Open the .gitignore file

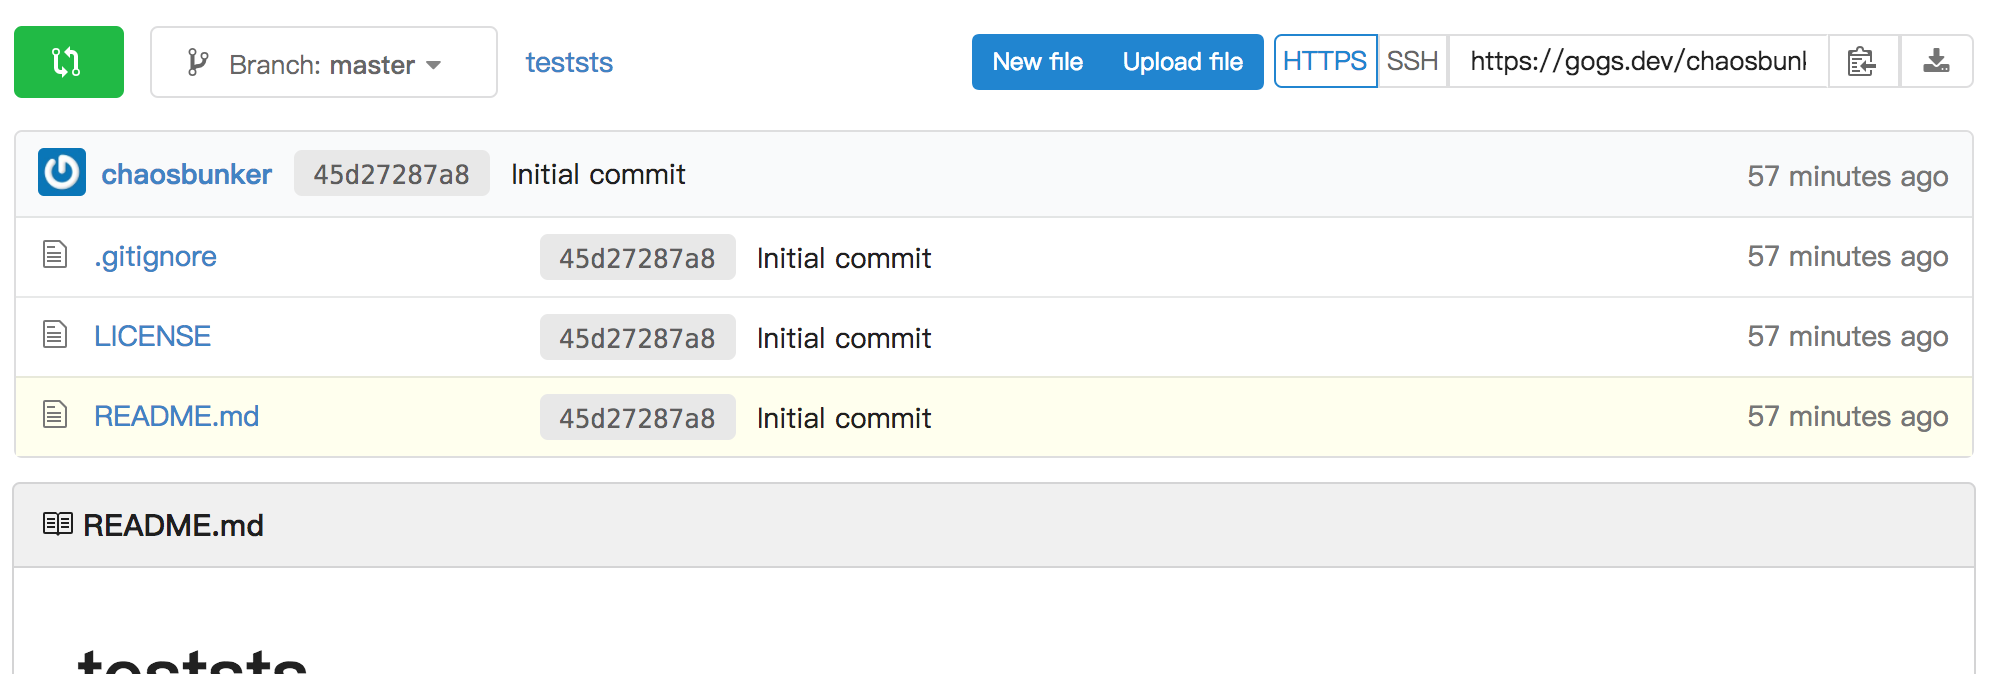[155, 257]
